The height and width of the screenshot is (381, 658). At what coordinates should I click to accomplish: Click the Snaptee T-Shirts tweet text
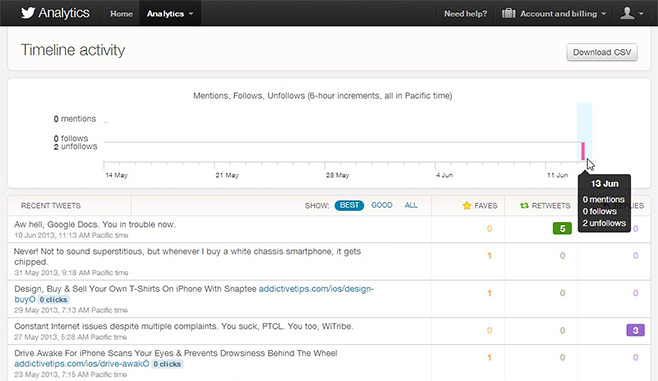pos(135,289)
